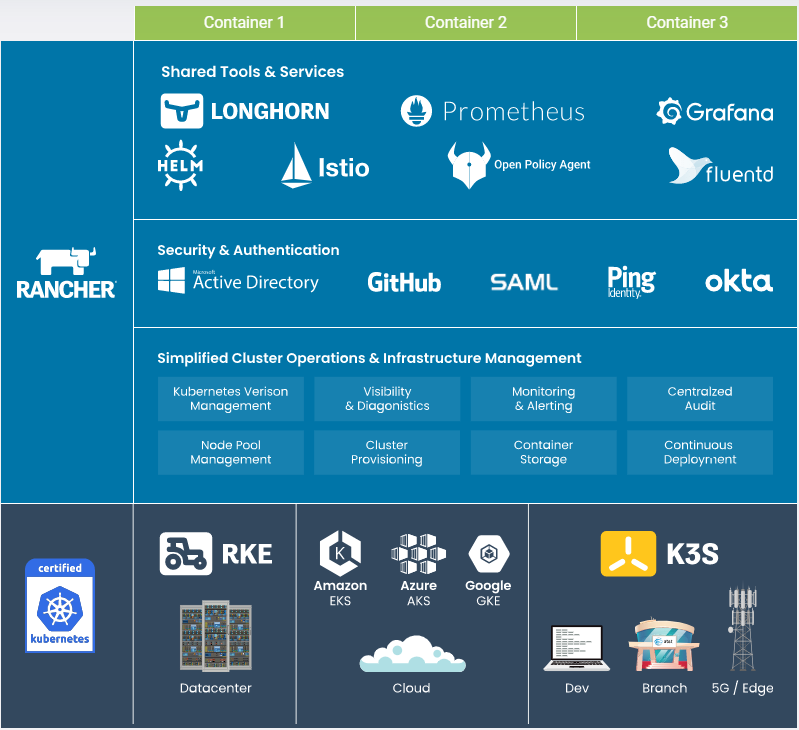The width and height of the screenshot is (799, 730).
Task: Click the Shared Tools & Services heading
Action: pyautogui.click(x=253, y=72)
